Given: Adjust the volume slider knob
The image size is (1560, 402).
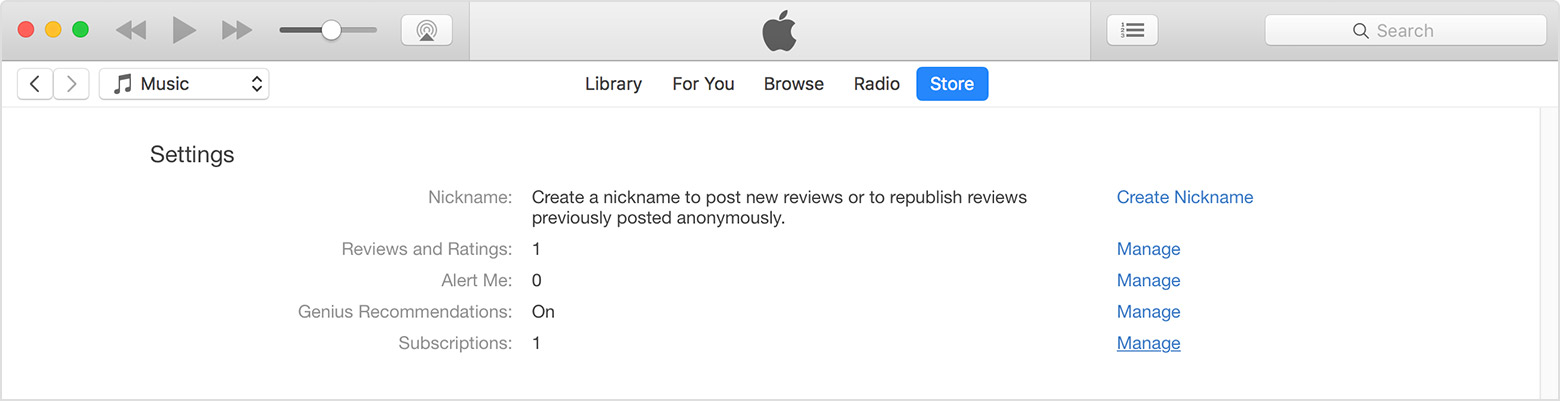Looking at the screenshot, I should (331, 30).
